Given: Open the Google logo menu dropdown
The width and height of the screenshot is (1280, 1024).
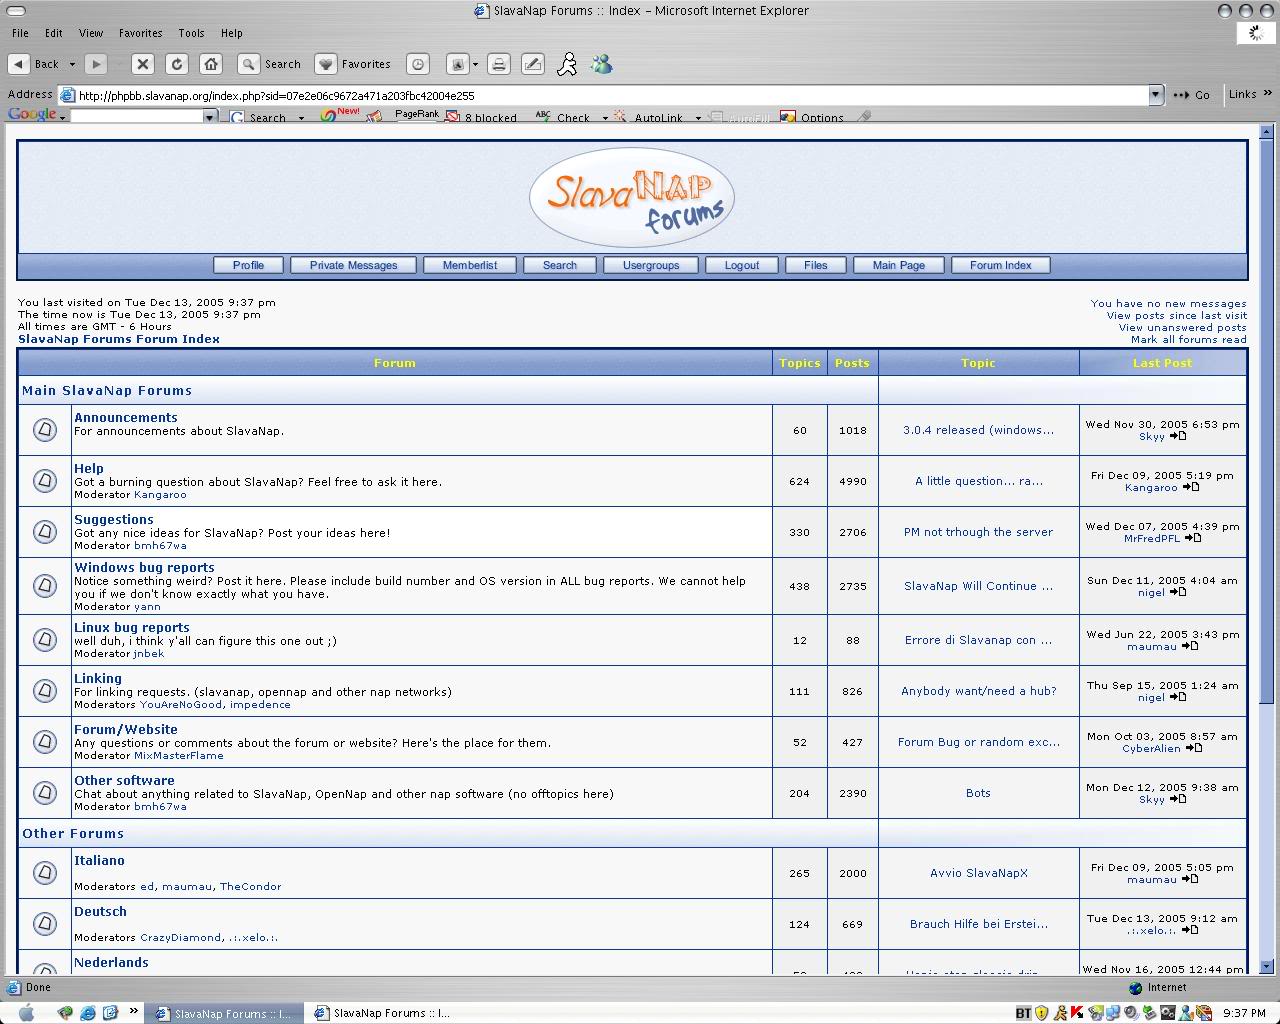Looking at the screenshot, I should click(63, 118).
